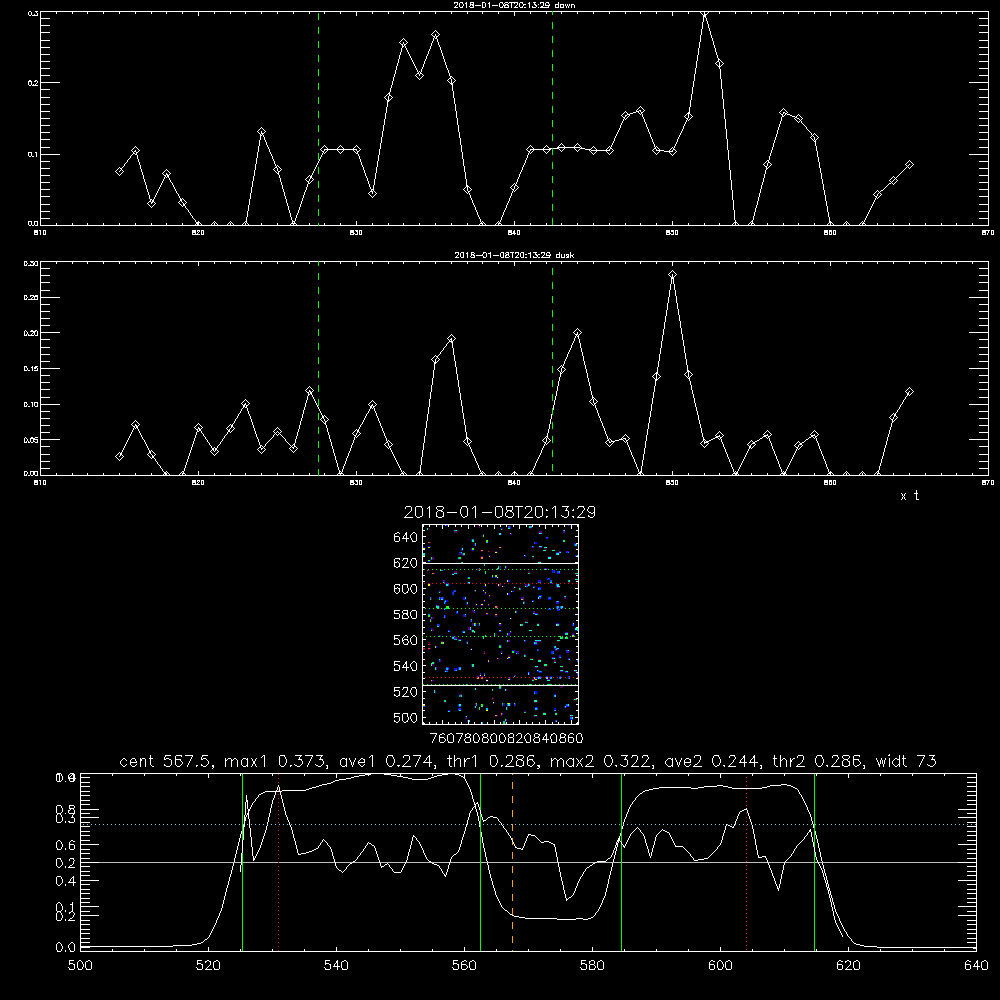Screen dimensions: 1000x1000
Task: Select the 'widt 73' value in the stats header
Action: (906, 761)
